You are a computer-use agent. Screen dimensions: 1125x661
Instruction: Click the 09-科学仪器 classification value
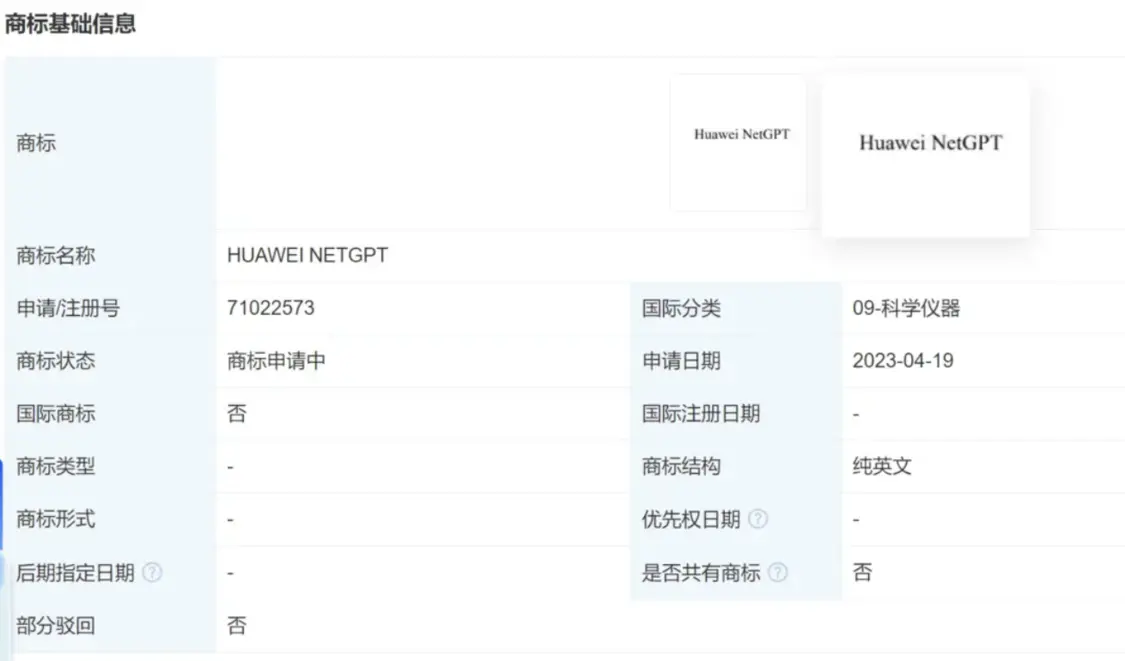point(906,308)
